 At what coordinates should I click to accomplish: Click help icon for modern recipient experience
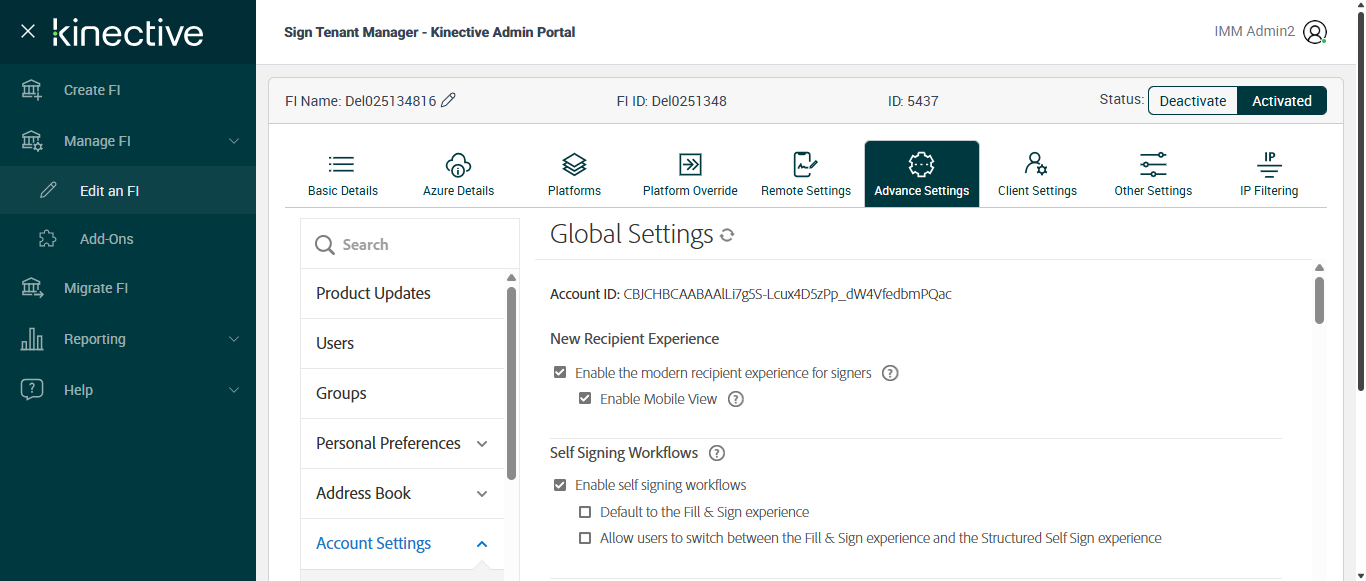point(890,373)
